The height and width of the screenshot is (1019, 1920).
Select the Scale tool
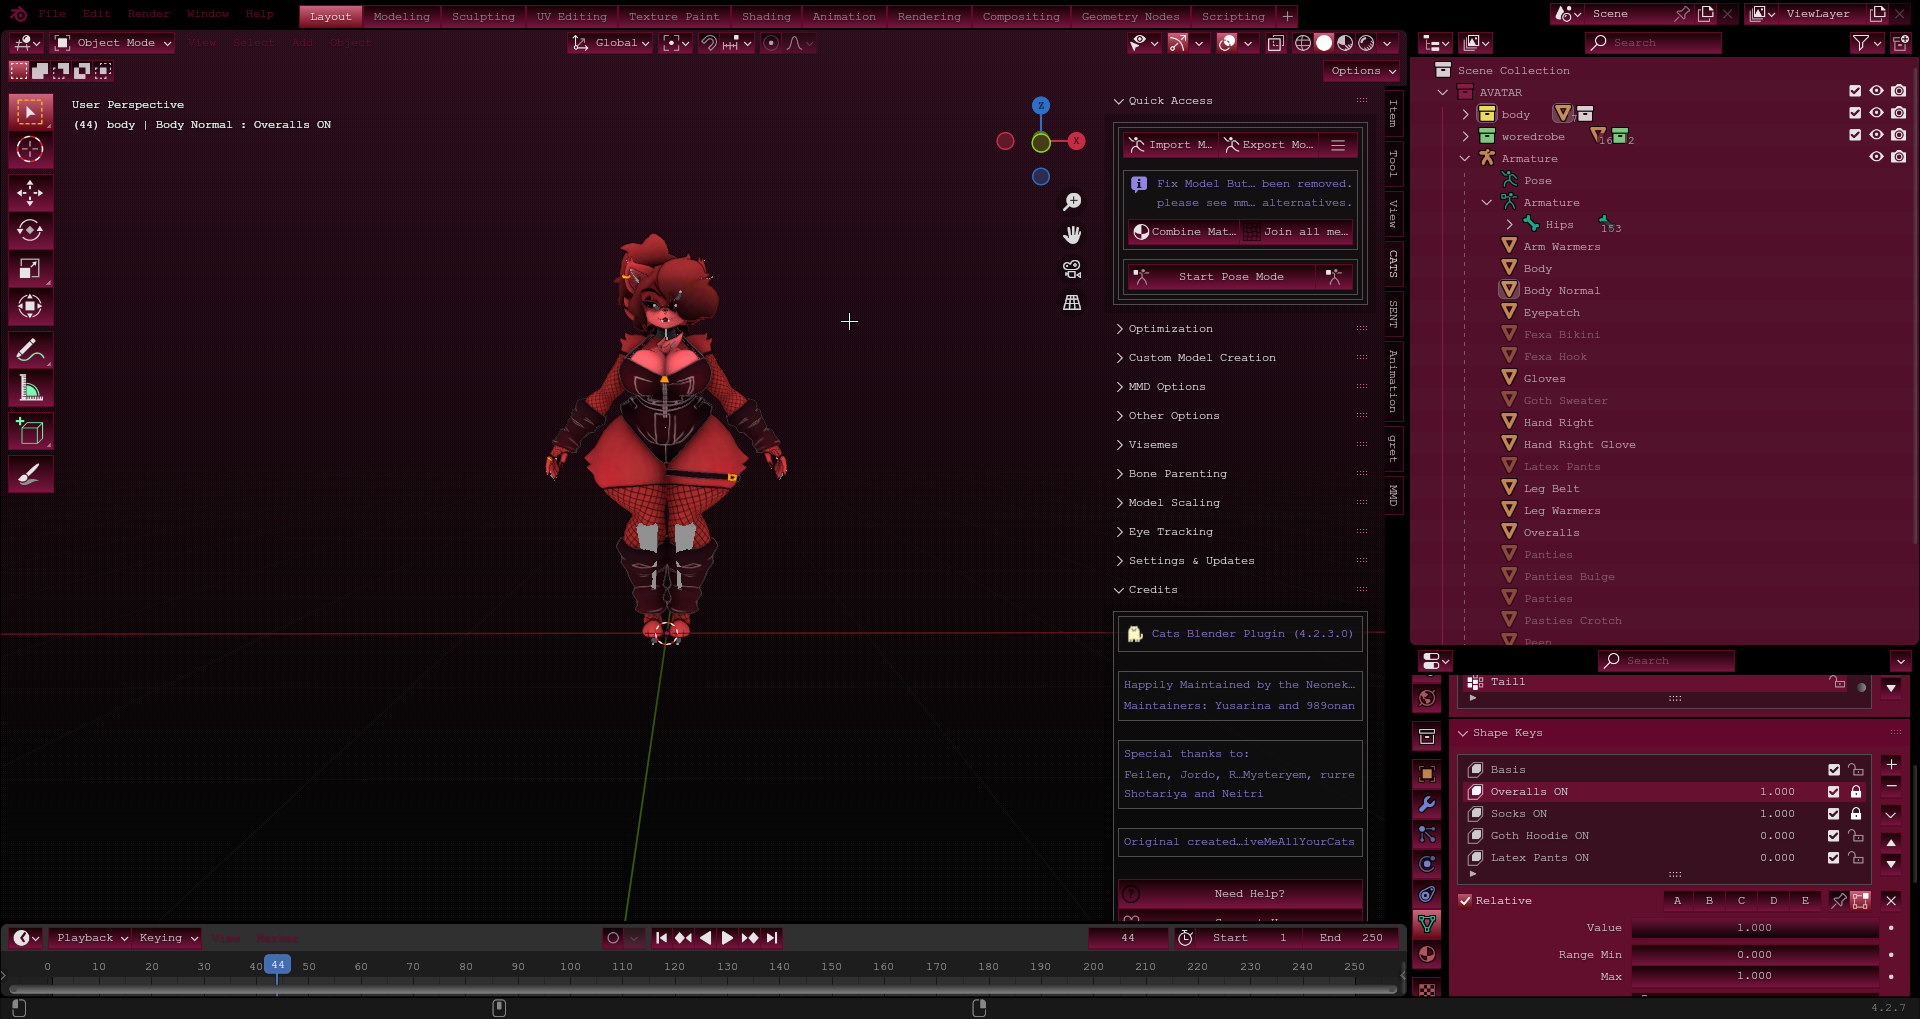tap(30, 269)
